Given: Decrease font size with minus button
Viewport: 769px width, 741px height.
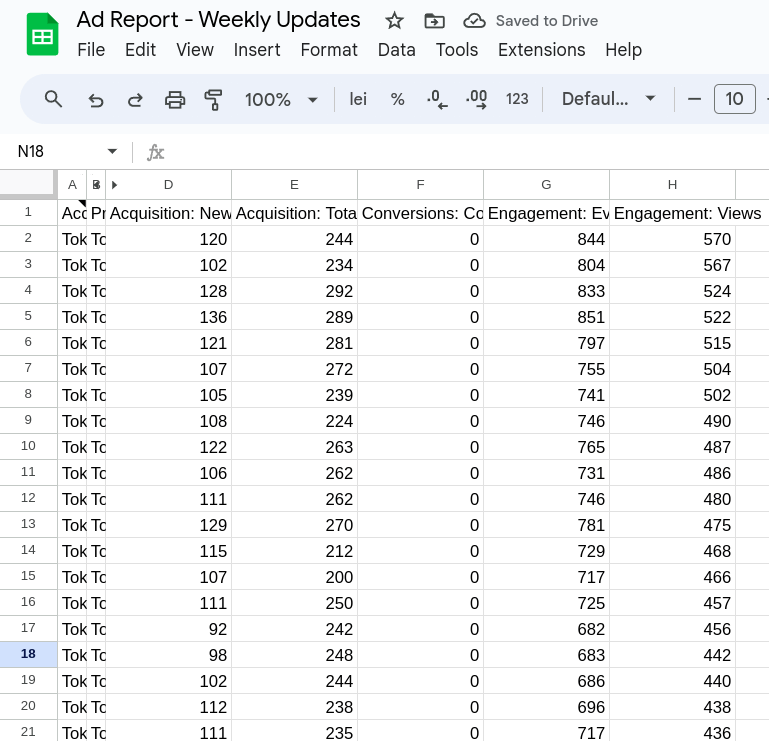Looking at the screenshot, I should 694,100.
